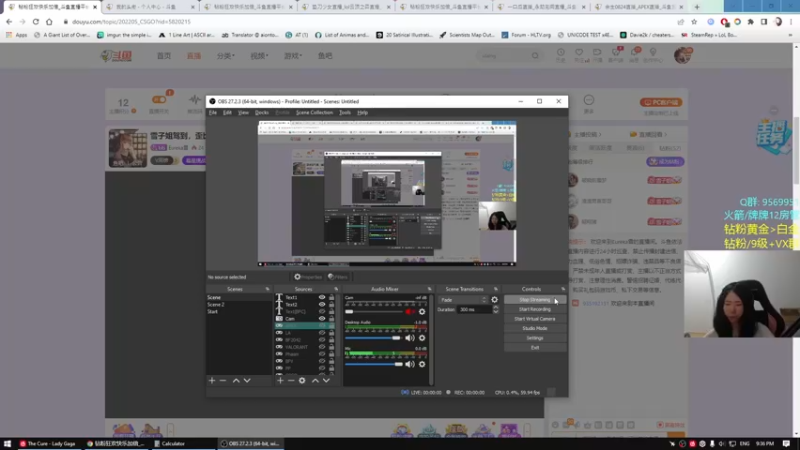Pop out the Sources dock panel
Viewport: 800px width, 450px height.
tap(336, 289)
